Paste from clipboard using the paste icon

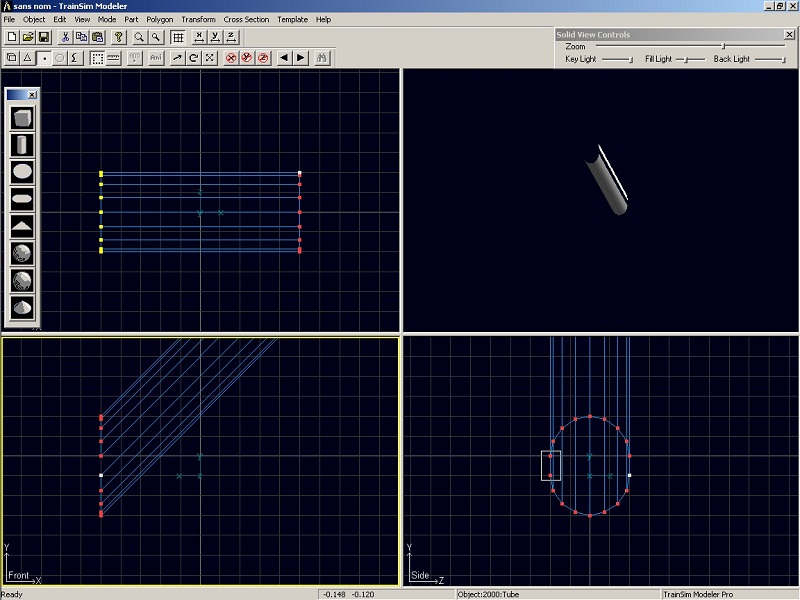(x=97, y=37)
